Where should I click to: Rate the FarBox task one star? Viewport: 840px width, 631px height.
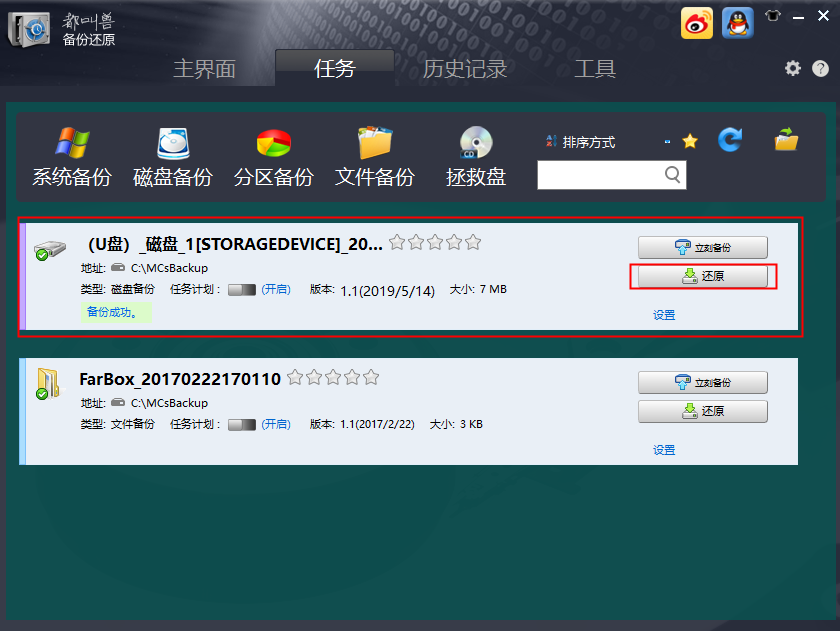(295, 378)
